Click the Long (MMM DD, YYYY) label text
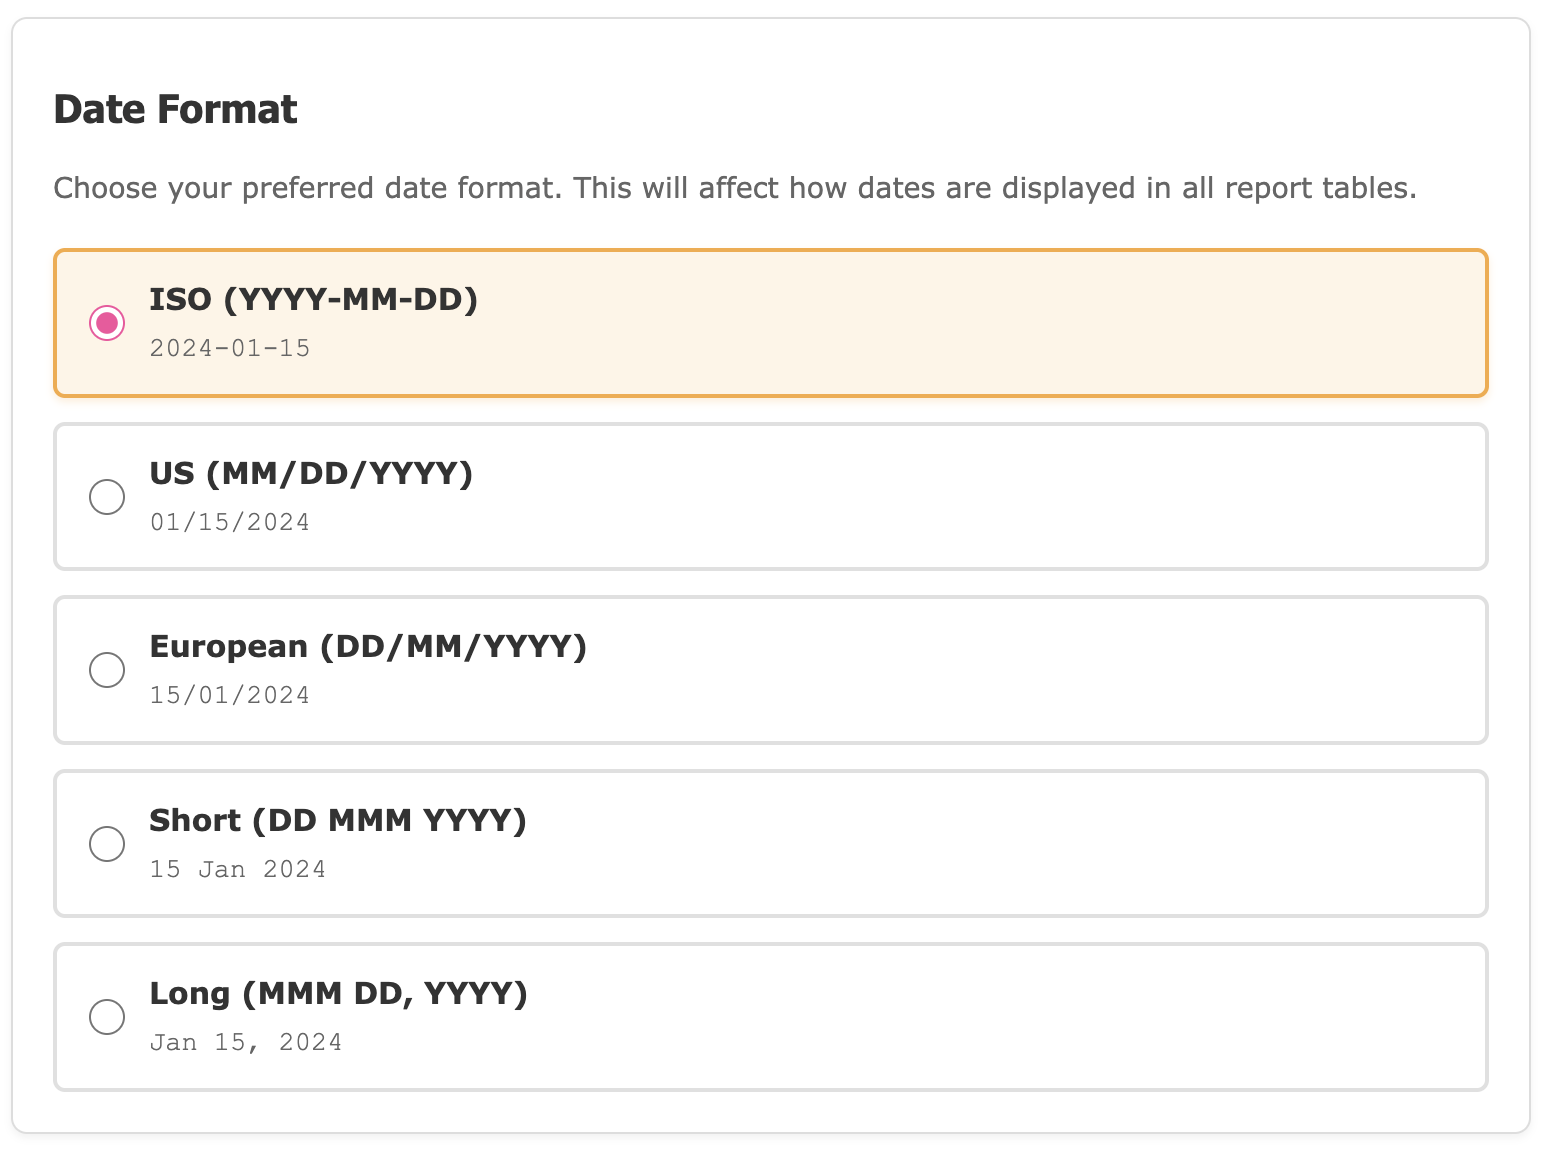This screenshot has width=1550, height=1154. 338,993
